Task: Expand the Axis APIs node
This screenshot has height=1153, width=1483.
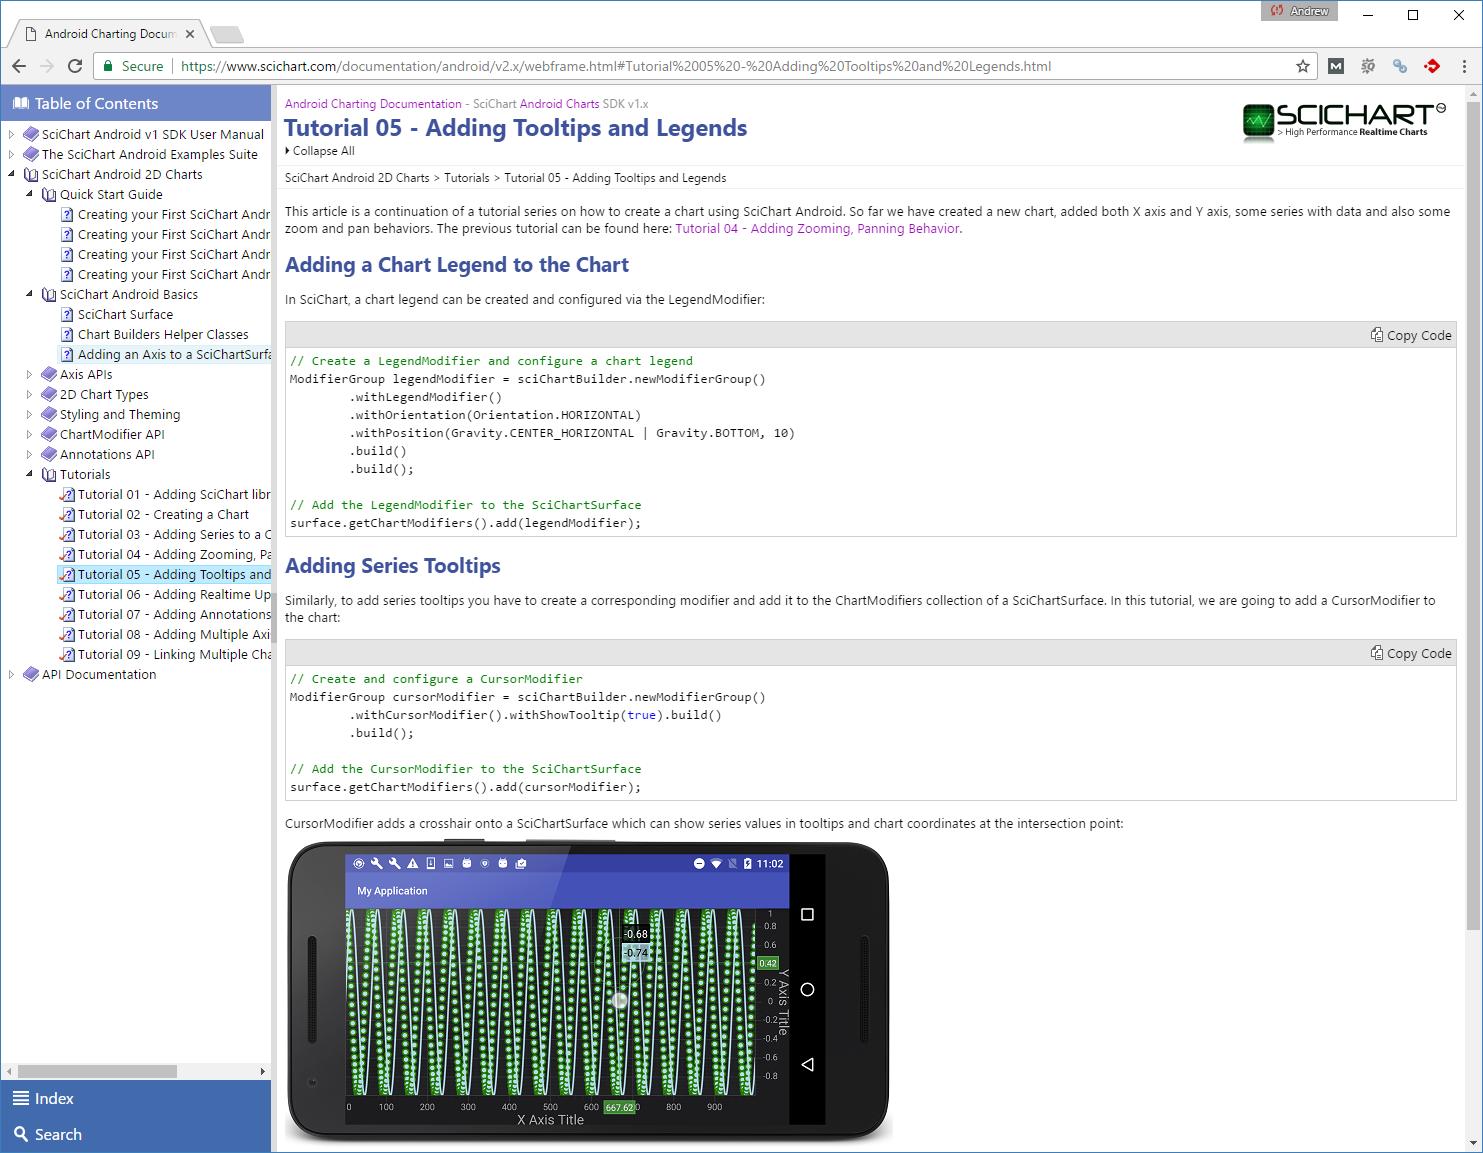Action: 29,374
